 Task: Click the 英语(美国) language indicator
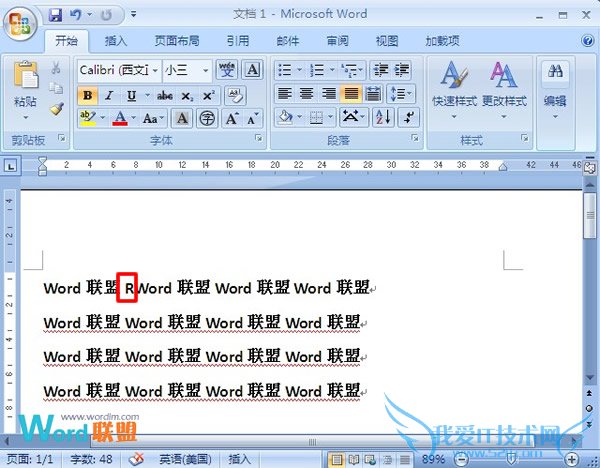pos(185,459)
